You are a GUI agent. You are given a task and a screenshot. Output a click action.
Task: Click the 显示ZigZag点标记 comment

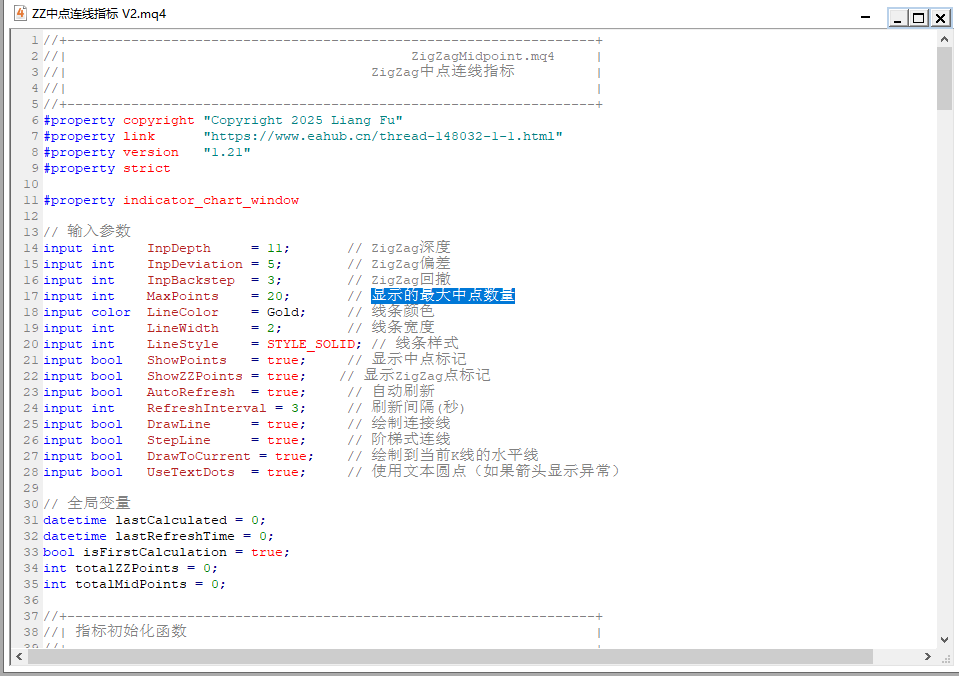[427, 375]
